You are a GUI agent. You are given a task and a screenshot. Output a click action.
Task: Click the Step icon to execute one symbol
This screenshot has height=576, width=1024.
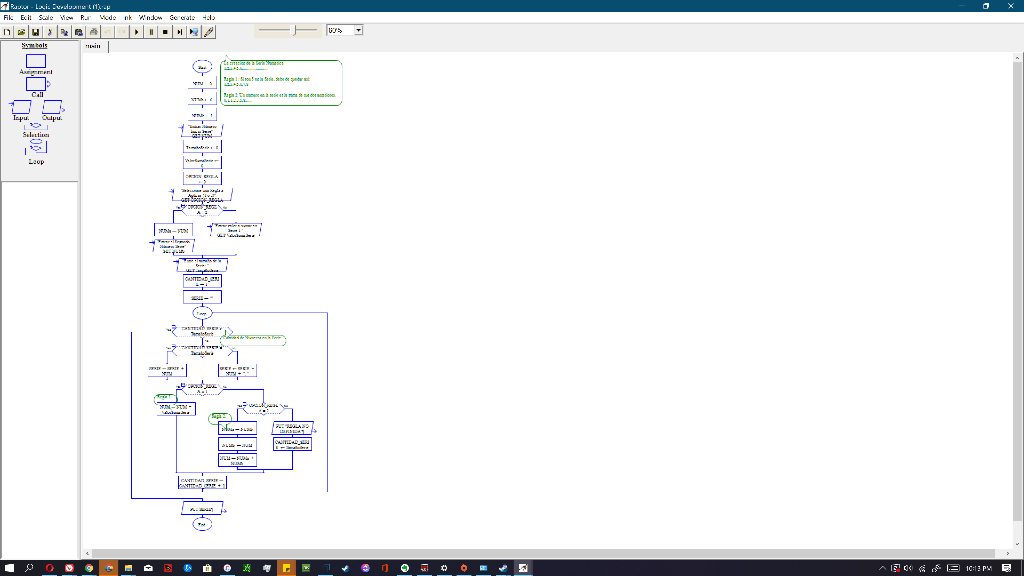click(180, 31)
